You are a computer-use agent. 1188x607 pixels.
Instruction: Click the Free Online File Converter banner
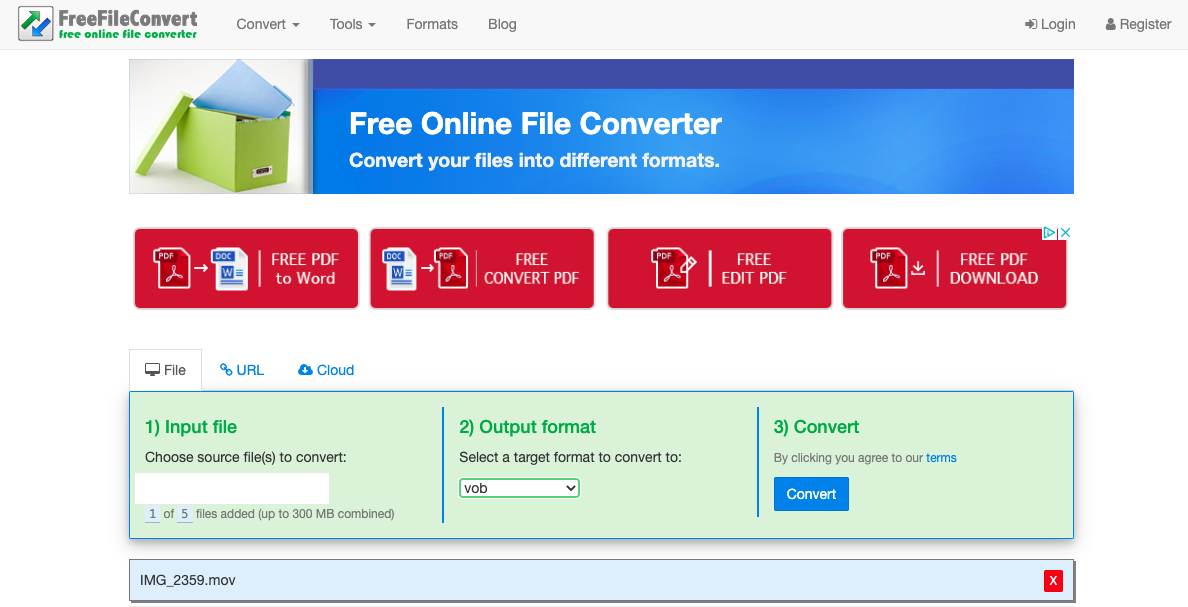click(x=602, y=127)
